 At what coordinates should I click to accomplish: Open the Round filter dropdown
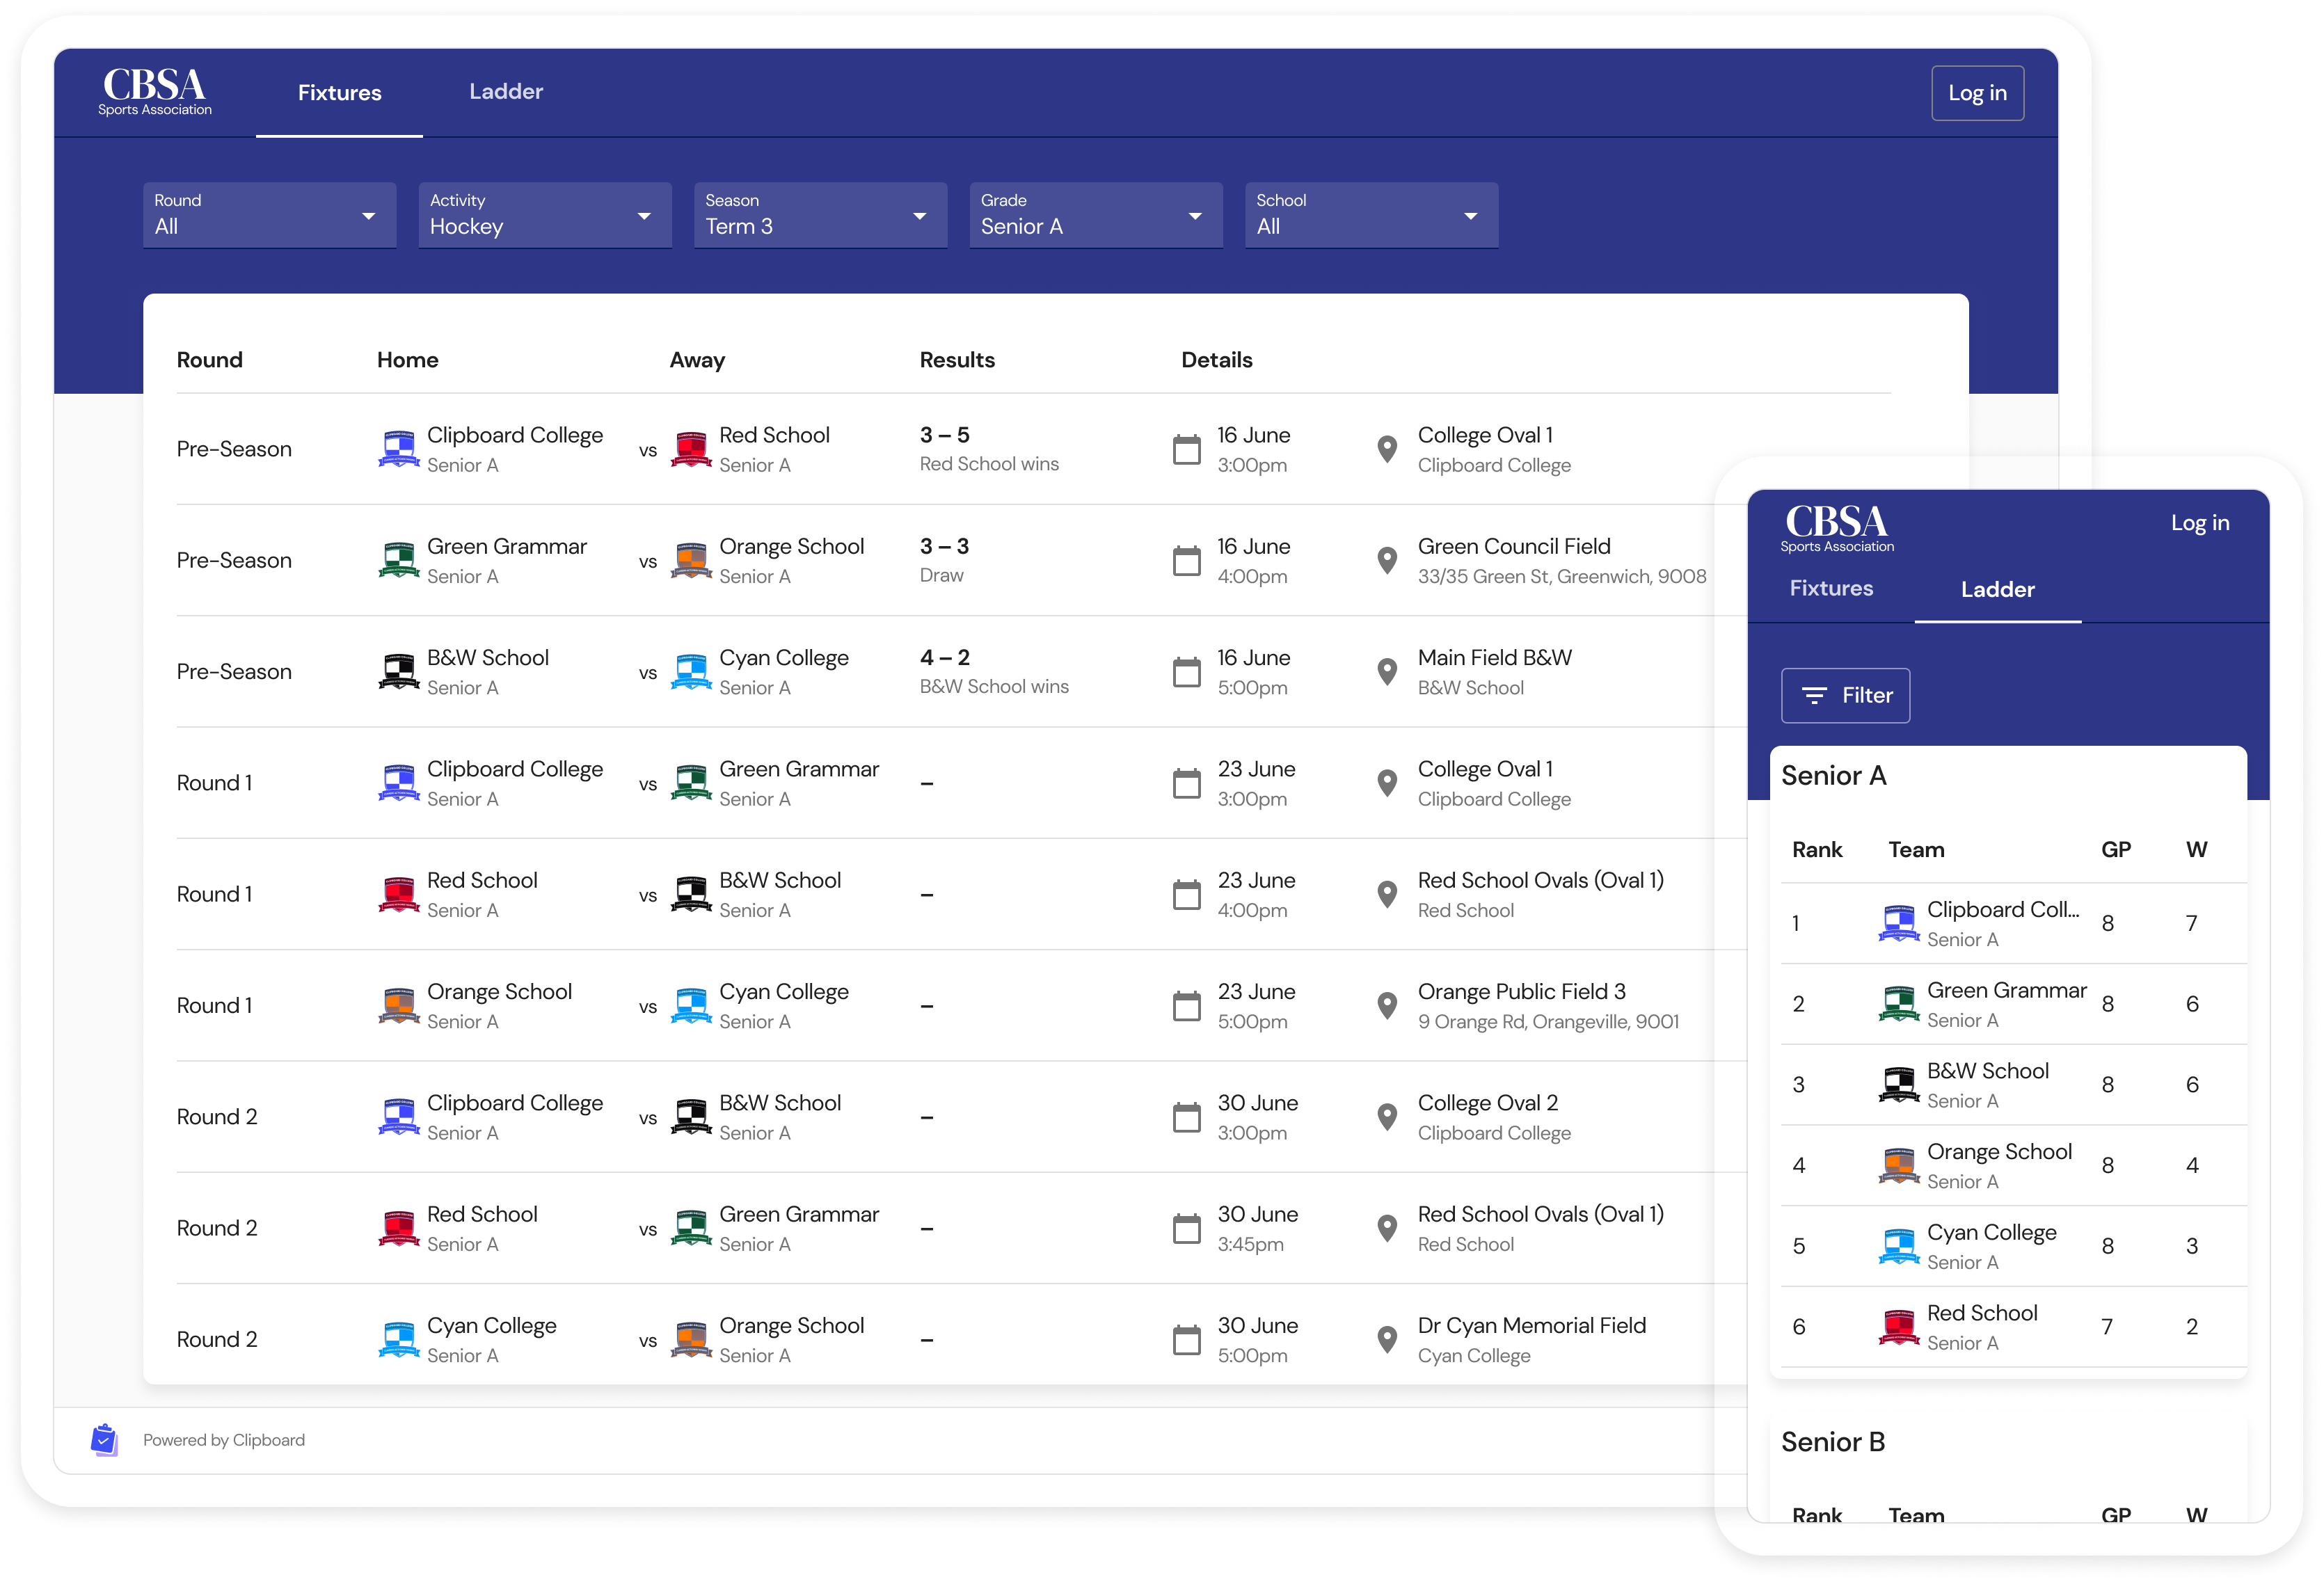point(269,215)
